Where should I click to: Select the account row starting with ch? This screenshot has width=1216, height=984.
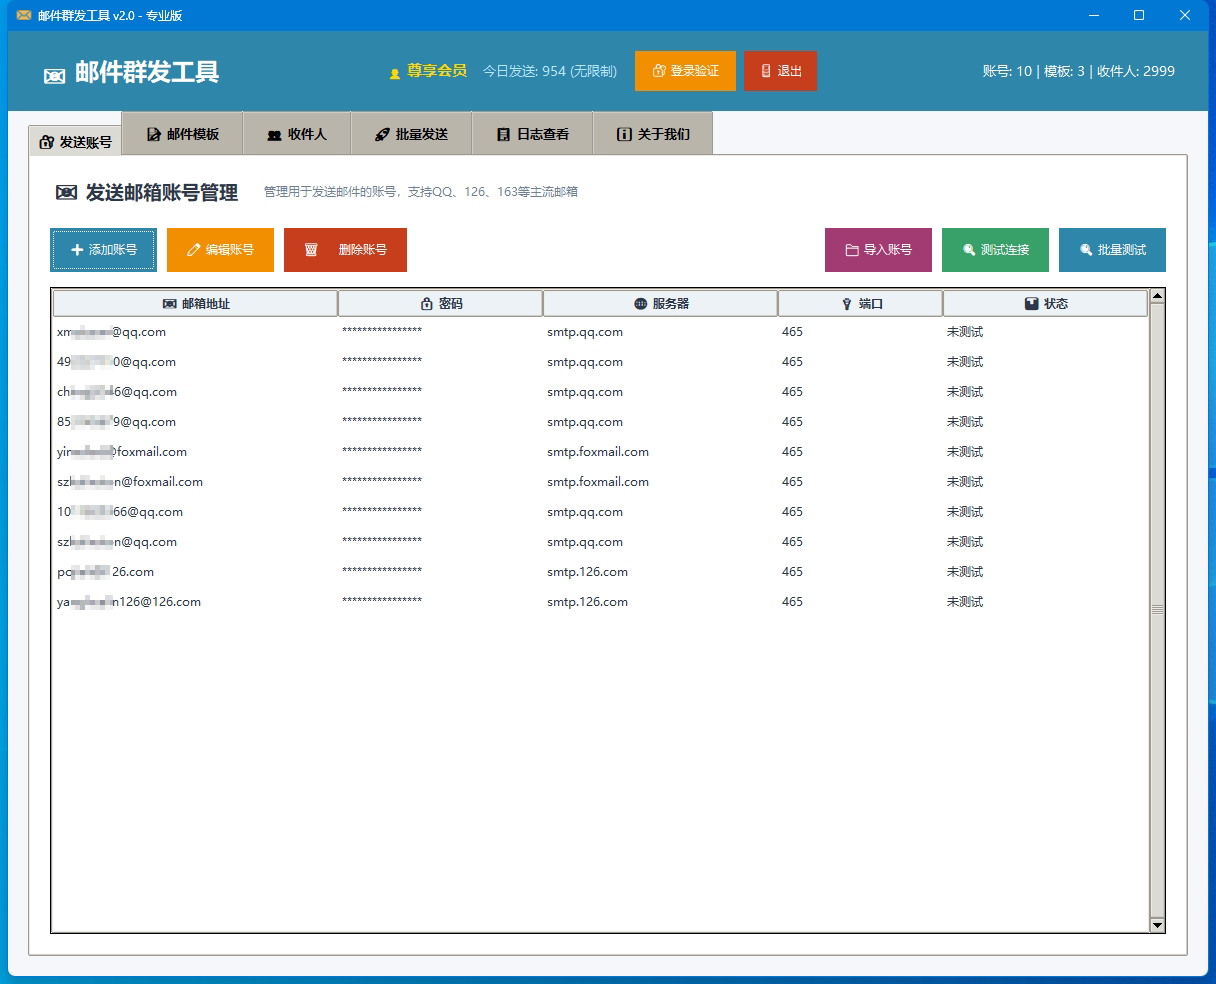(x=600, y=392)
